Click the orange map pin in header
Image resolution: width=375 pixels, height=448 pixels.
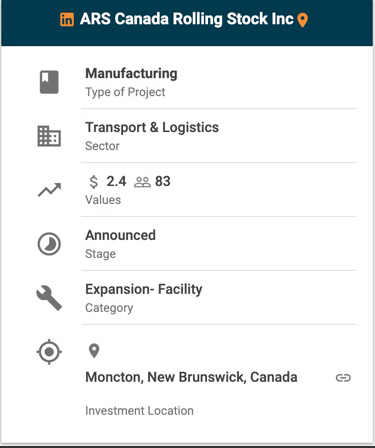(x=302, y=20)
